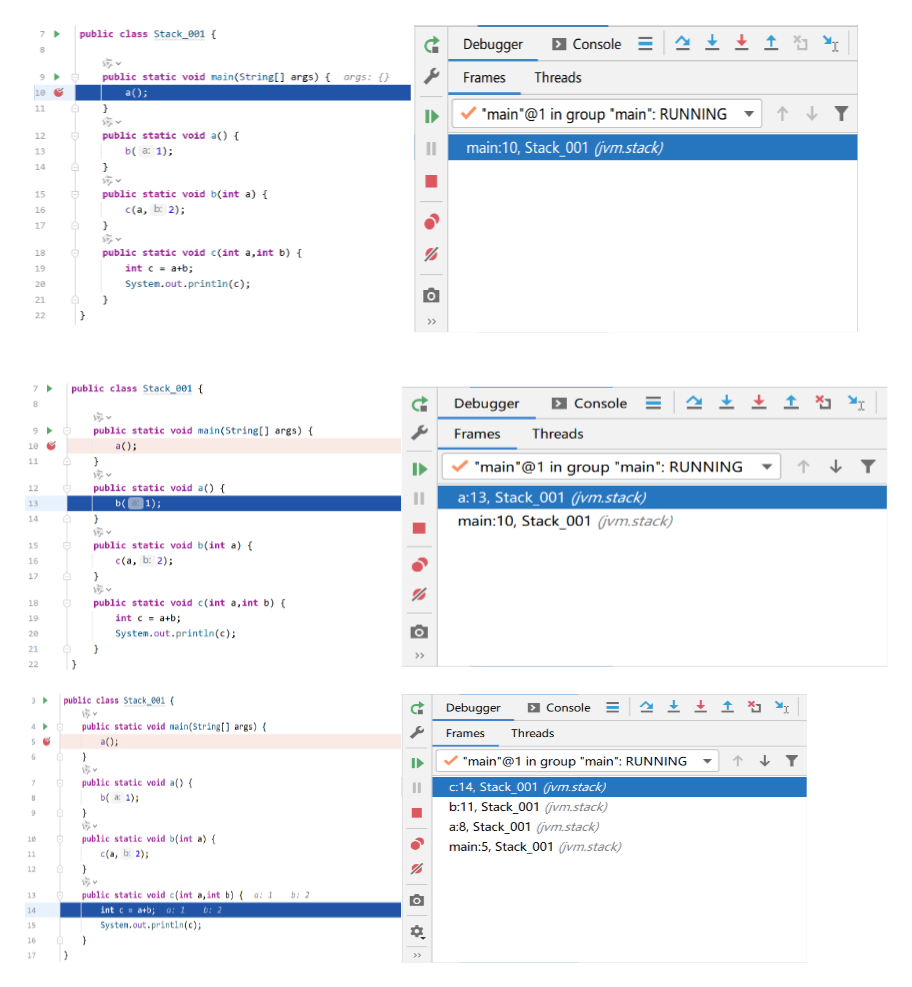The width and height of the screenshot is (912, 987).
Task: Toggle breakpoint on line 5 in editor highlighting line 14
Action: pos(47,742)
